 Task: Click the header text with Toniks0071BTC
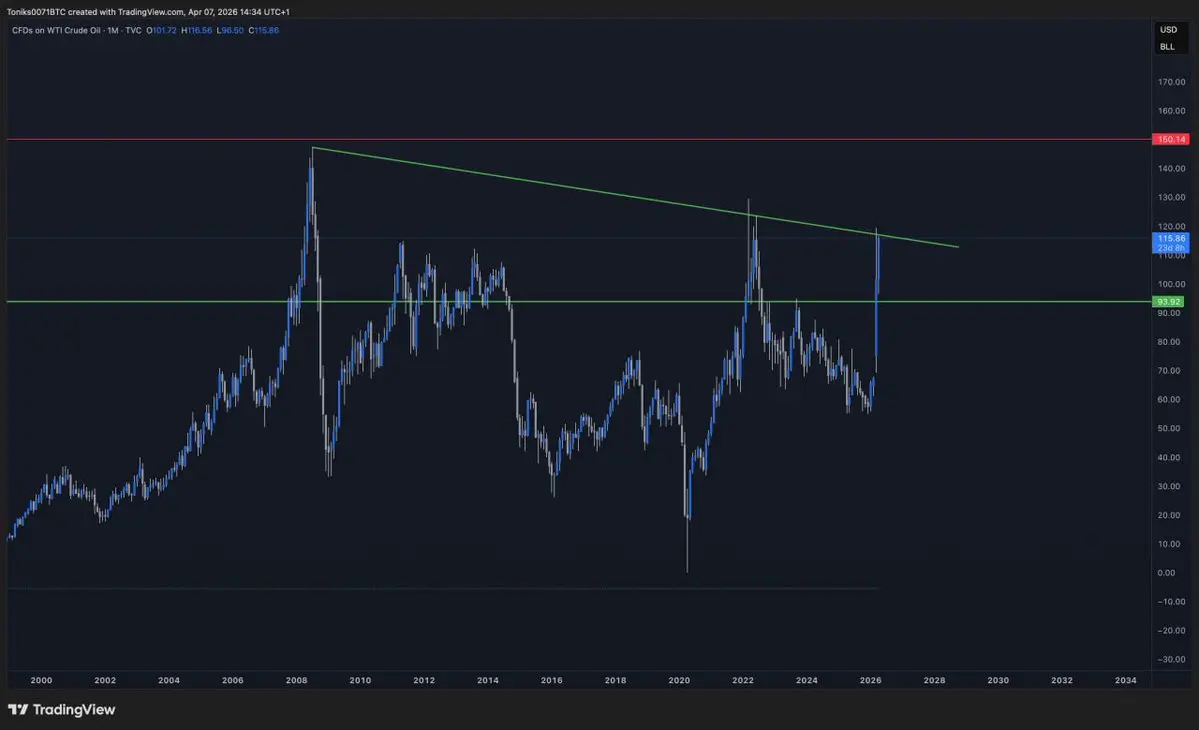(x=148, y=12)
